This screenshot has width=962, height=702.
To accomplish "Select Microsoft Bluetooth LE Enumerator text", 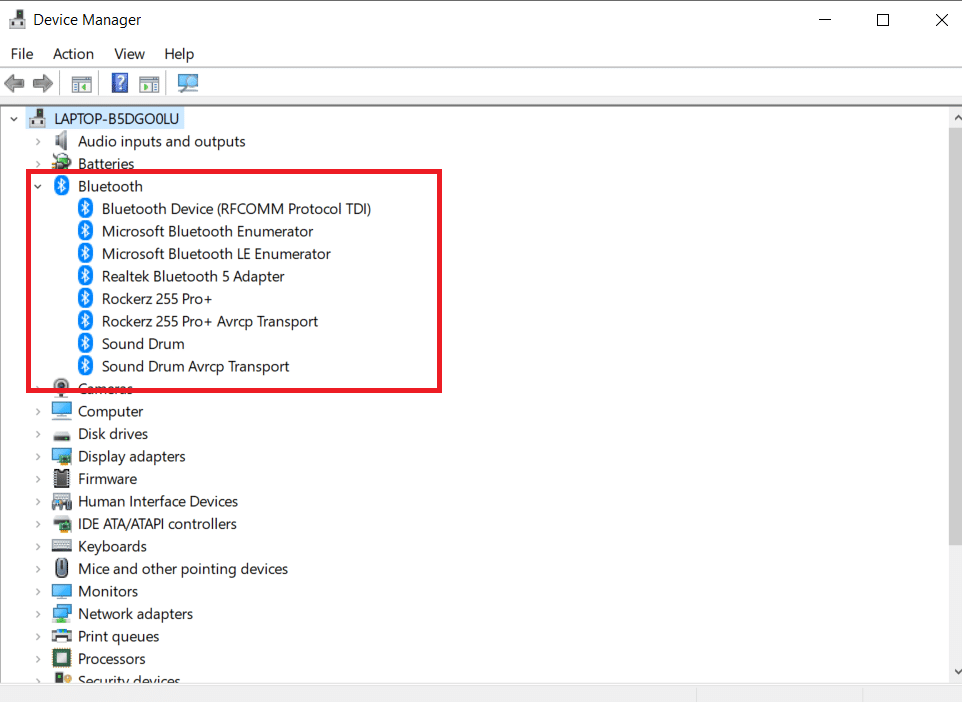I will tap(216, 254).
